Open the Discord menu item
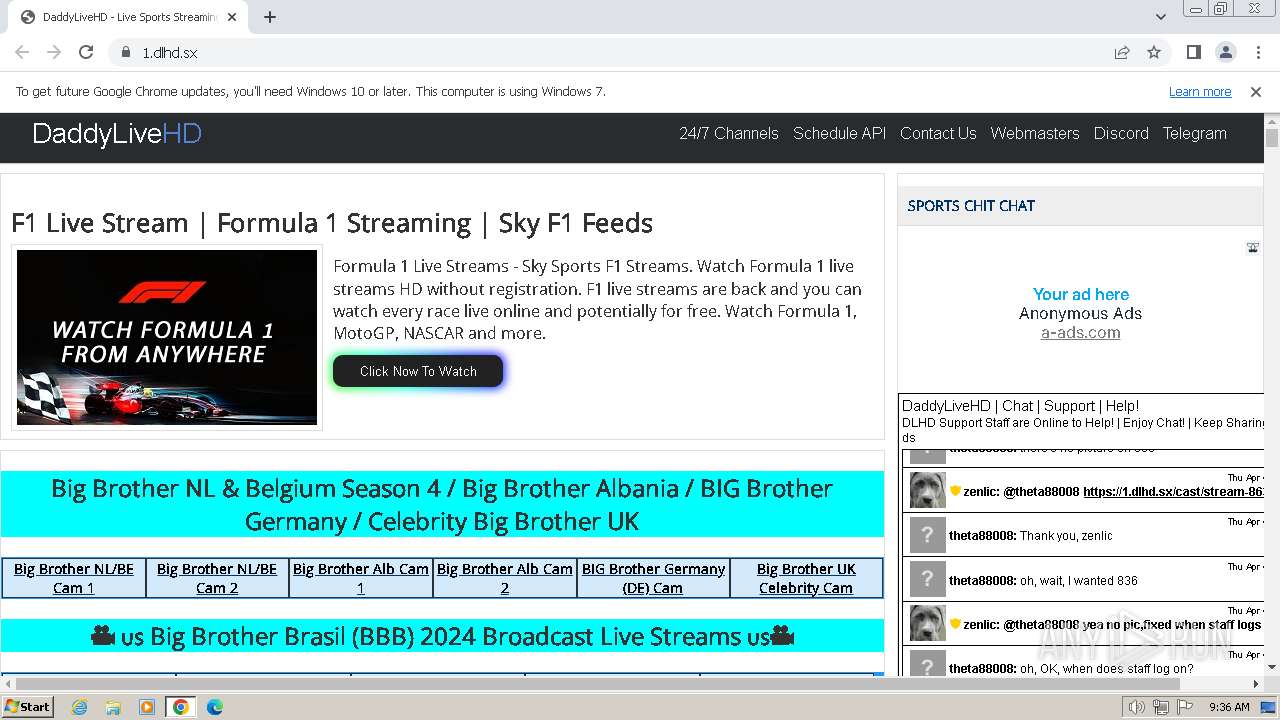This screenshot has height=720, width=1280. coord(1121,133)
